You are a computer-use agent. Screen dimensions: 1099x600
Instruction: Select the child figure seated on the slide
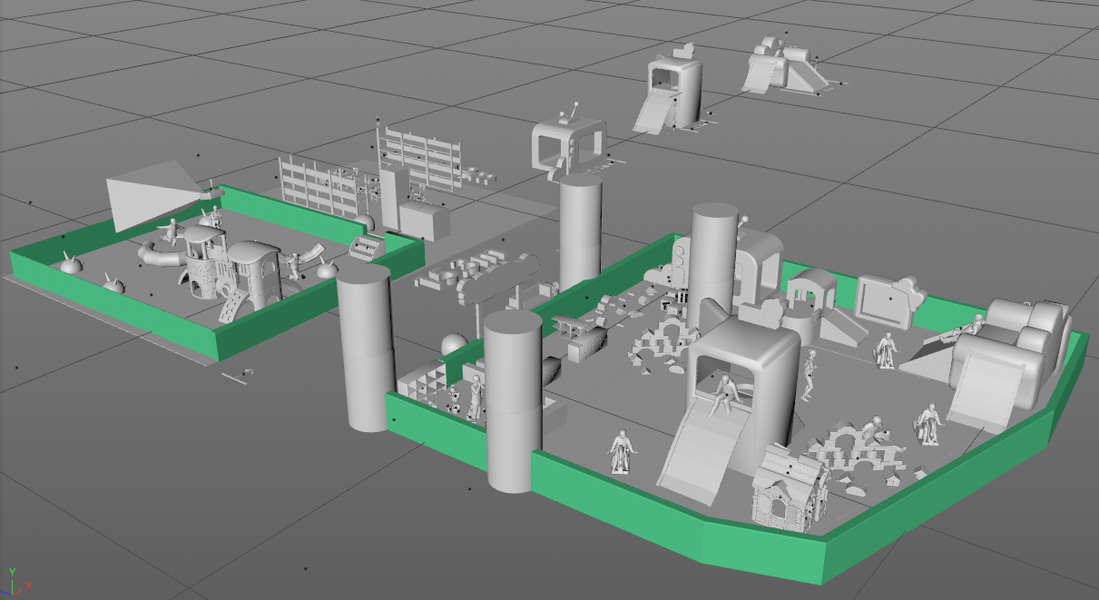tap(727, 395)
